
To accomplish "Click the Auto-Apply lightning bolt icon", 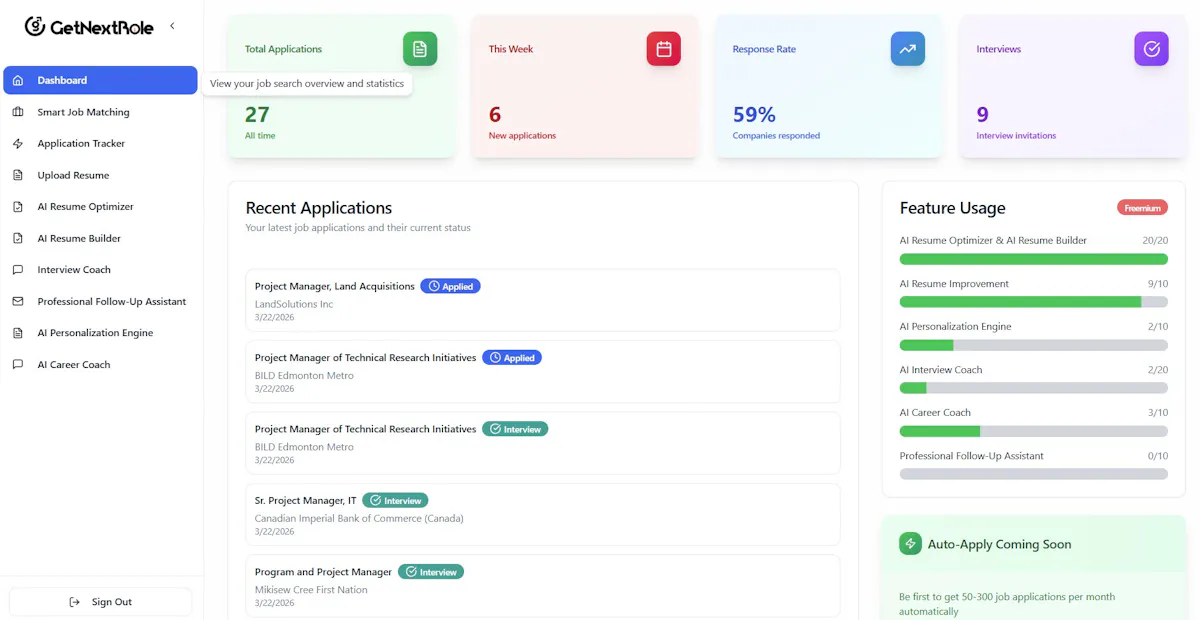I will coord(910,544).
